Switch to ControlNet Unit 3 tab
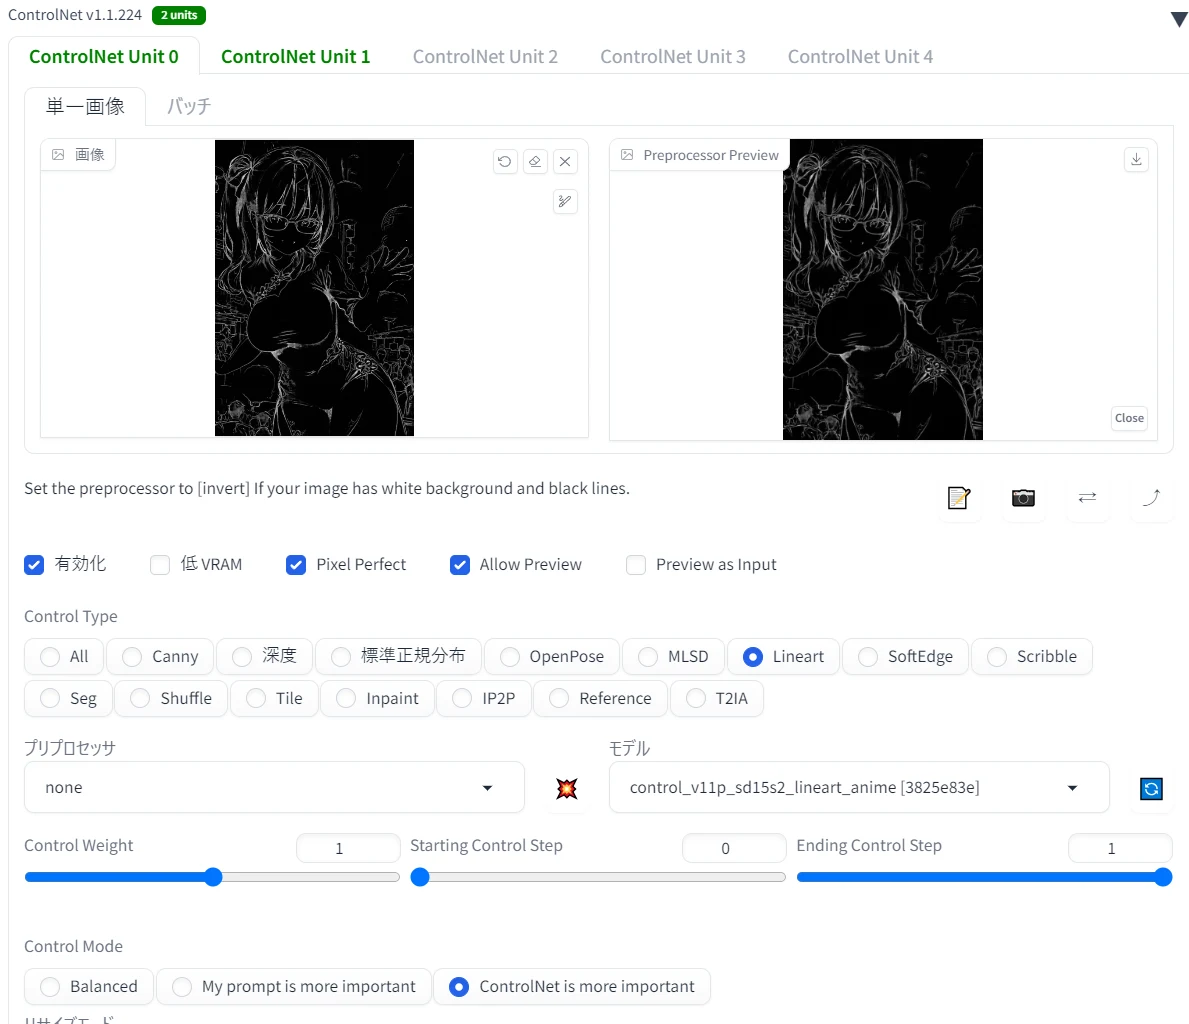 point(673,57)
